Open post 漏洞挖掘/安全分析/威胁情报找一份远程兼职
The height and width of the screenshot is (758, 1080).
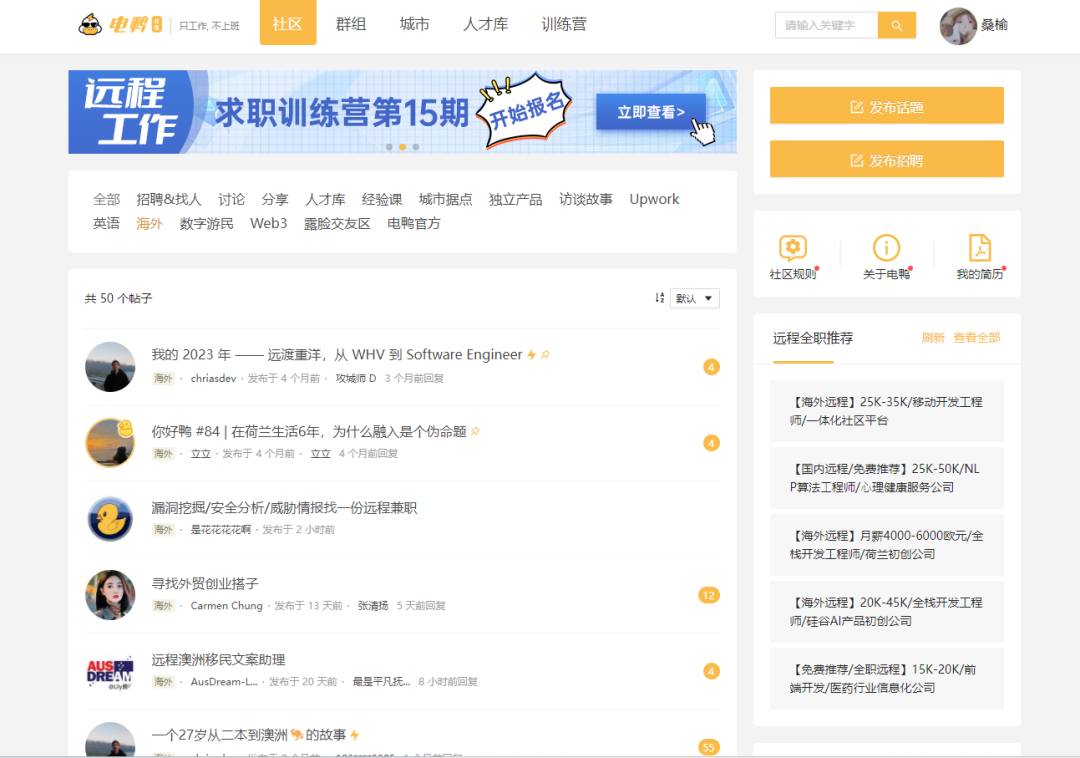point(284,508)
